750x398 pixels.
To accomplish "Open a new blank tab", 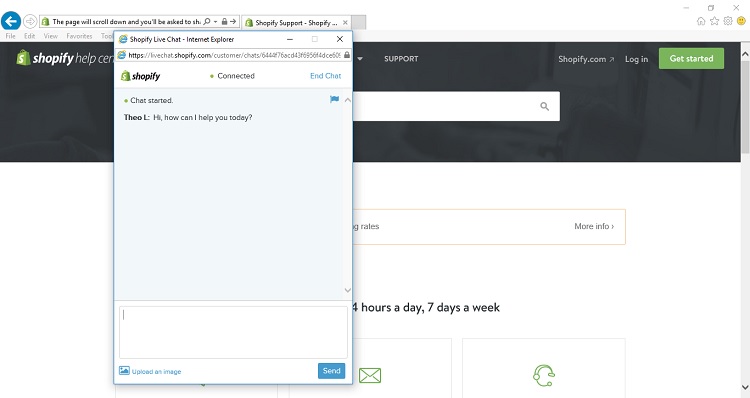I will click(x=359, y=22).
